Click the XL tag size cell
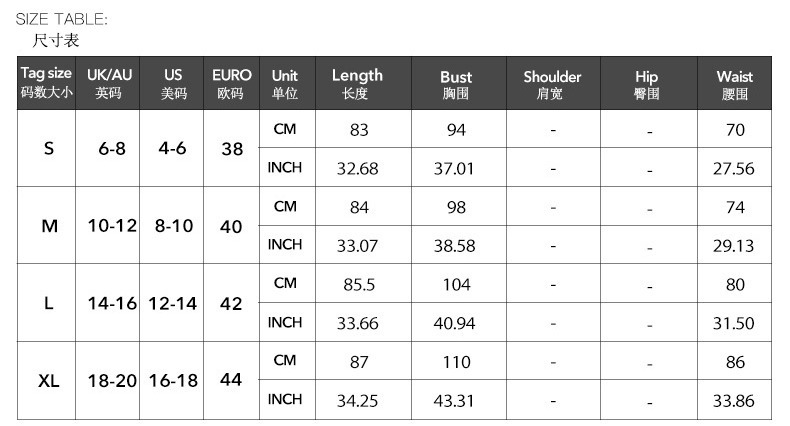Image resolution: width=790 pixels, height=426 pixels. pos(49,381)
